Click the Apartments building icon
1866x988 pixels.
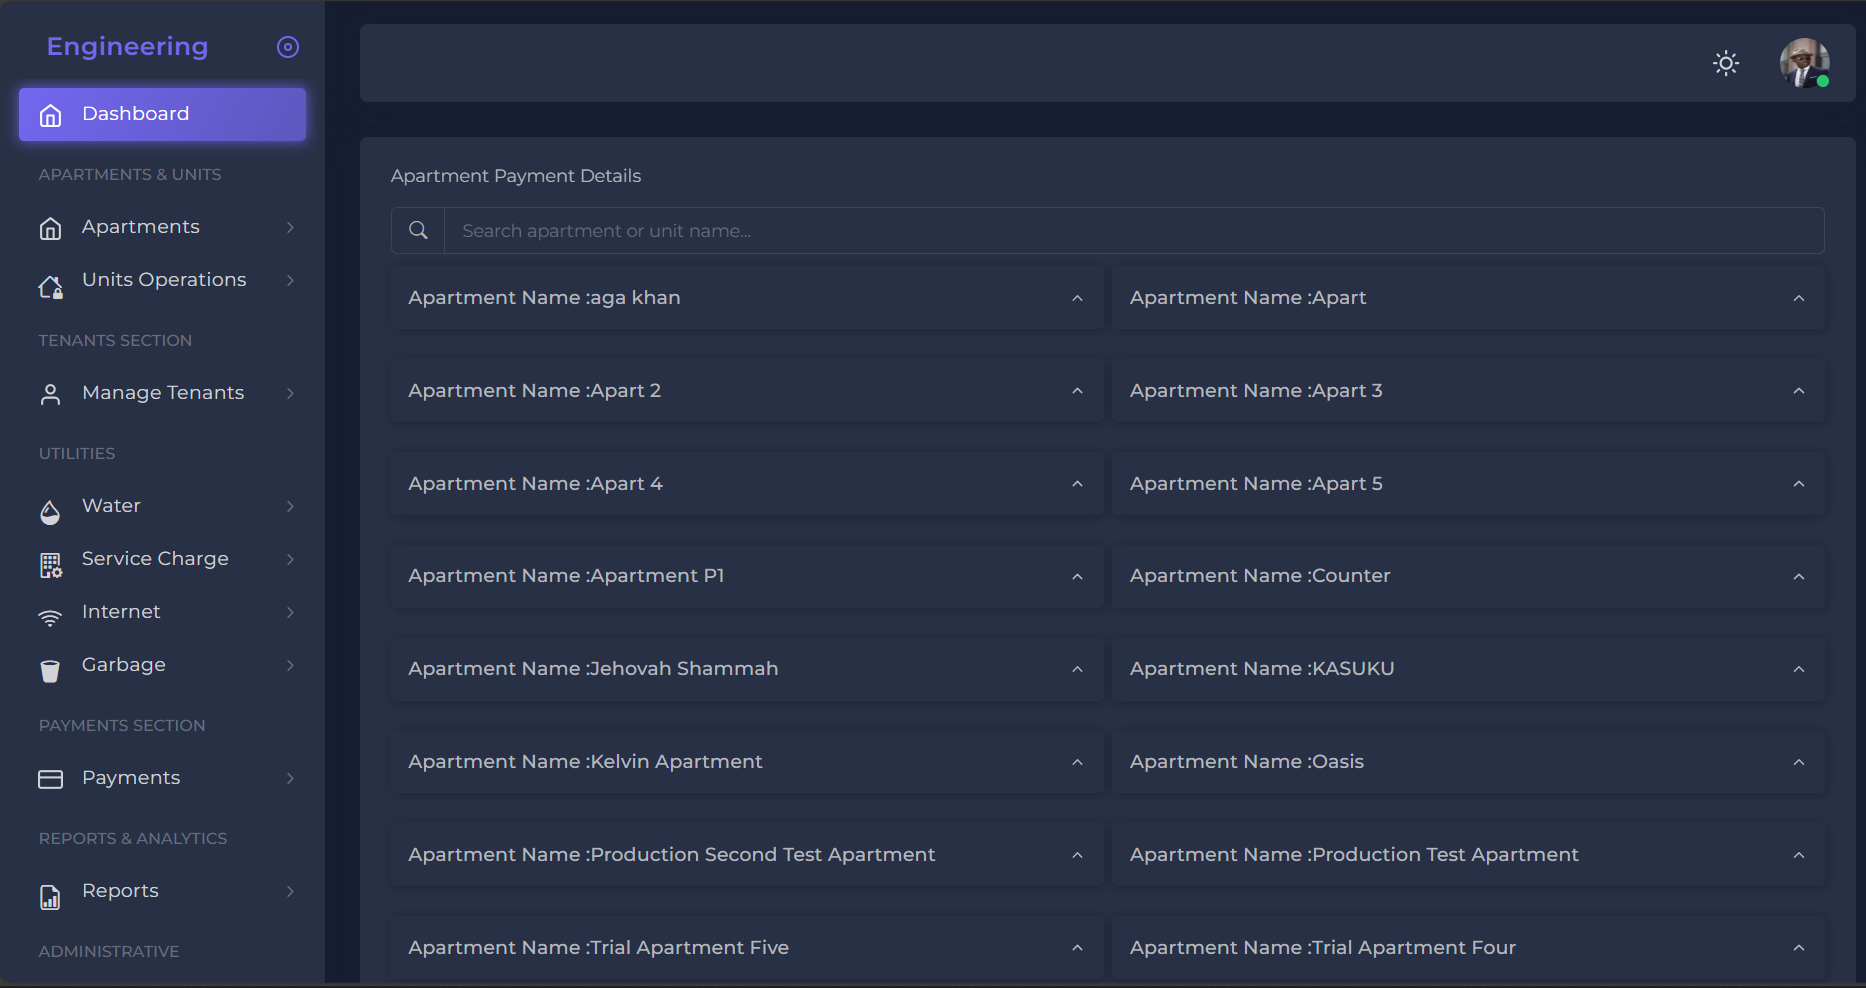click(50, 228)
